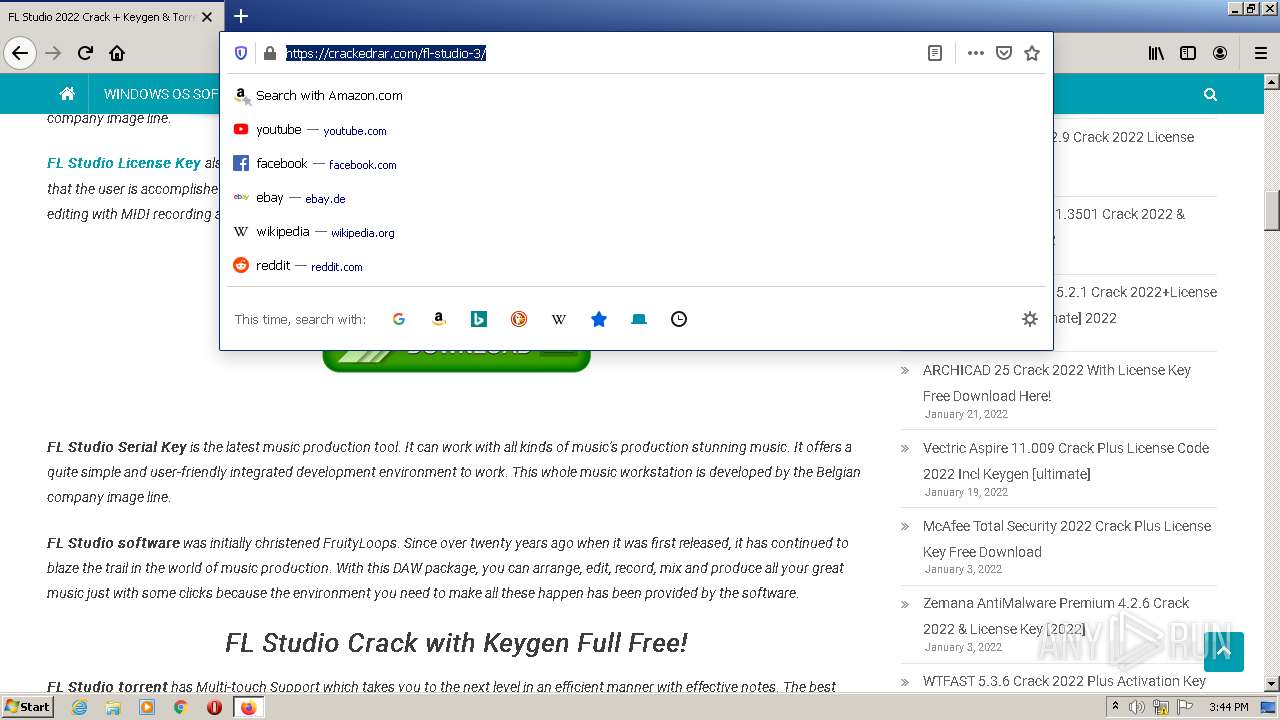
Task: Click the scroll-to-top arrow button
Action: click(1224, 652)
